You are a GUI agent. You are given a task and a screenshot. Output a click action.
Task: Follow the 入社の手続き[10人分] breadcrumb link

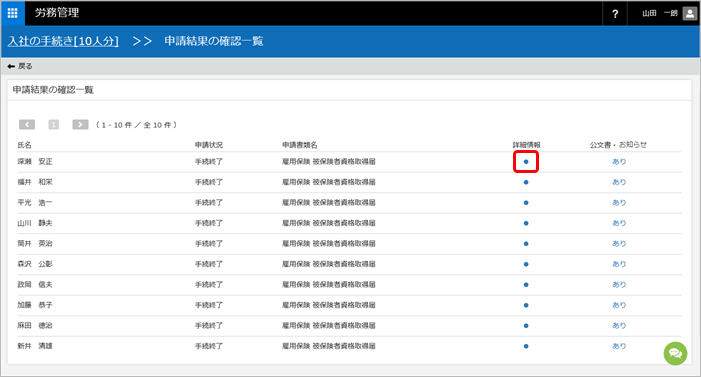tap(63, 41)
